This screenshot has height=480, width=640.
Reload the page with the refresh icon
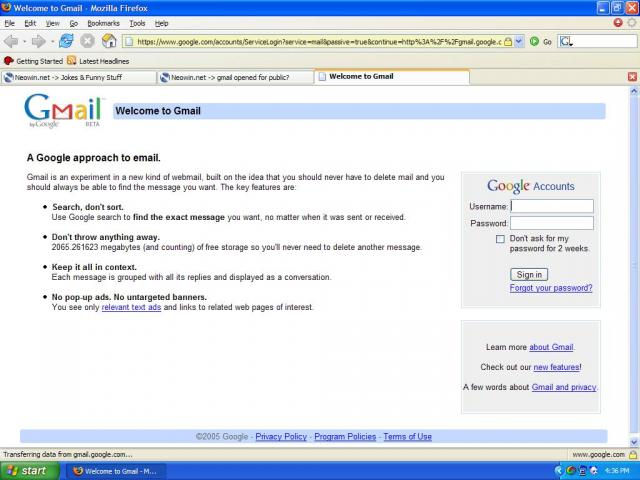pyautogui.click(x=66, y=41)
